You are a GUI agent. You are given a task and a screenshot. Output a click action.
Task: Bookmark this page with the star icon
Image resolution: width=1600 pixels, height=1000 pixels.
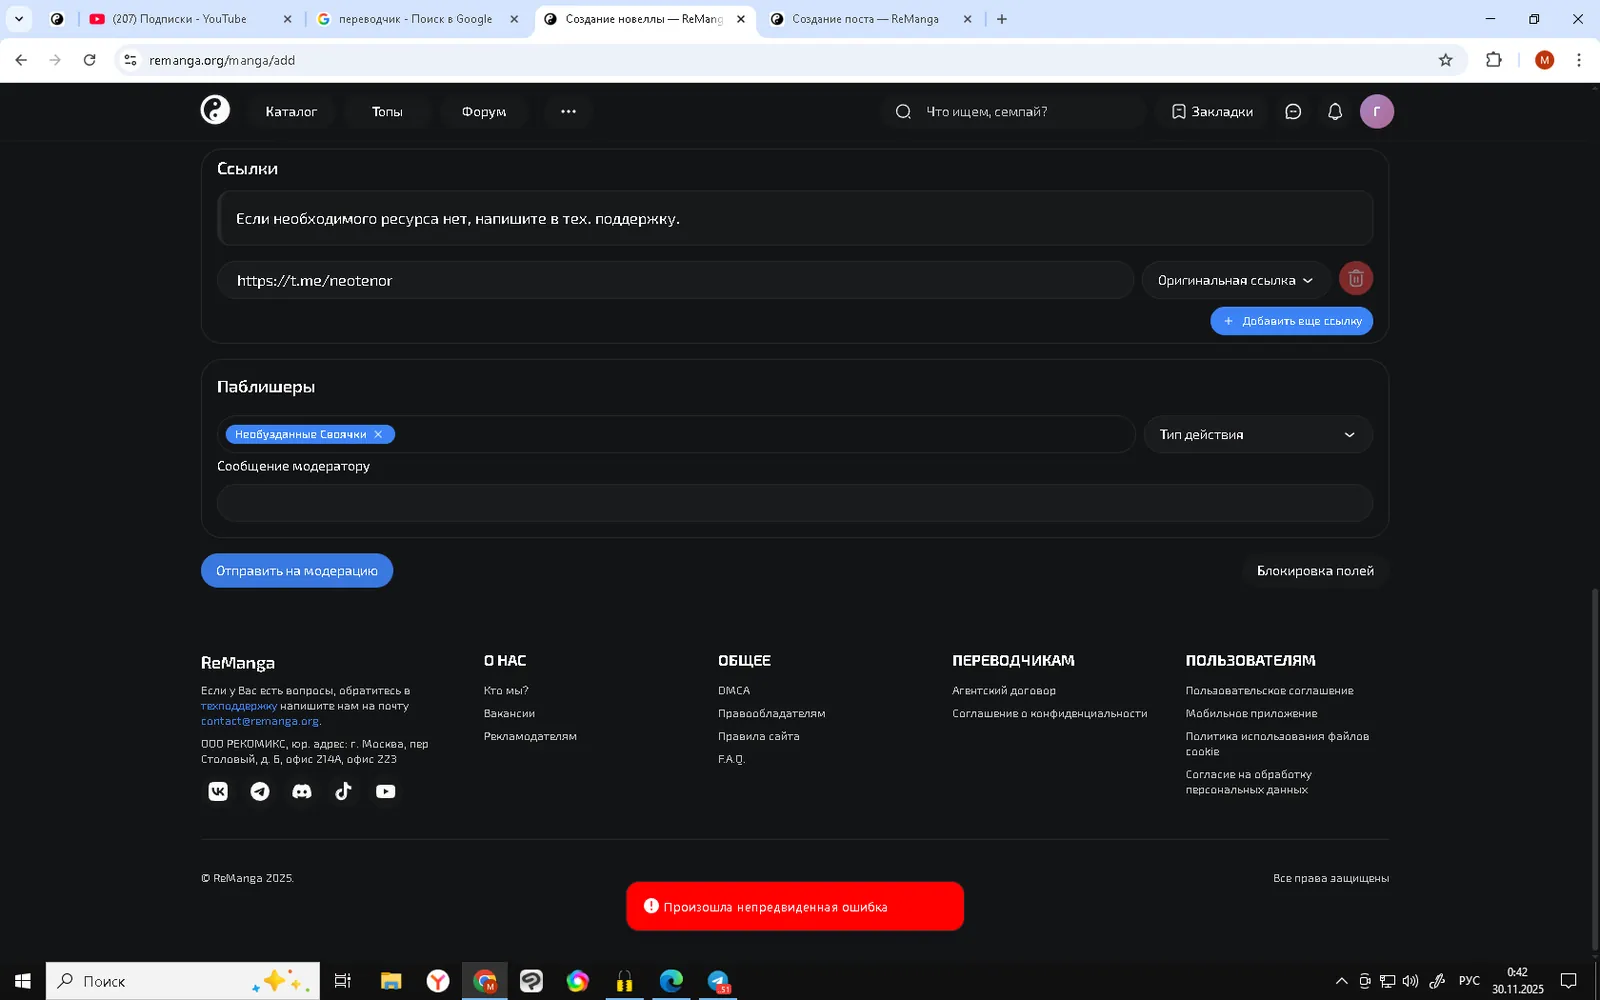click(x=1445, y=60)
